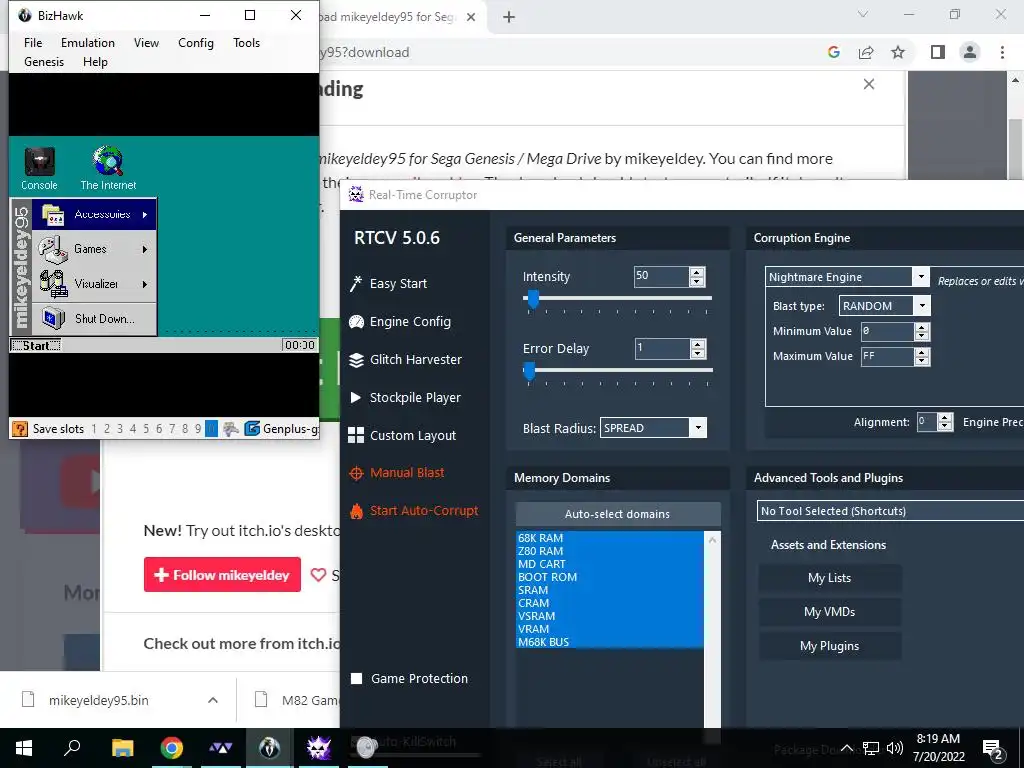The height and width of the screenshot is (768, 1024).
Task: Trigger the Manual Blast crosshair icon
Action: pos(356,473)
